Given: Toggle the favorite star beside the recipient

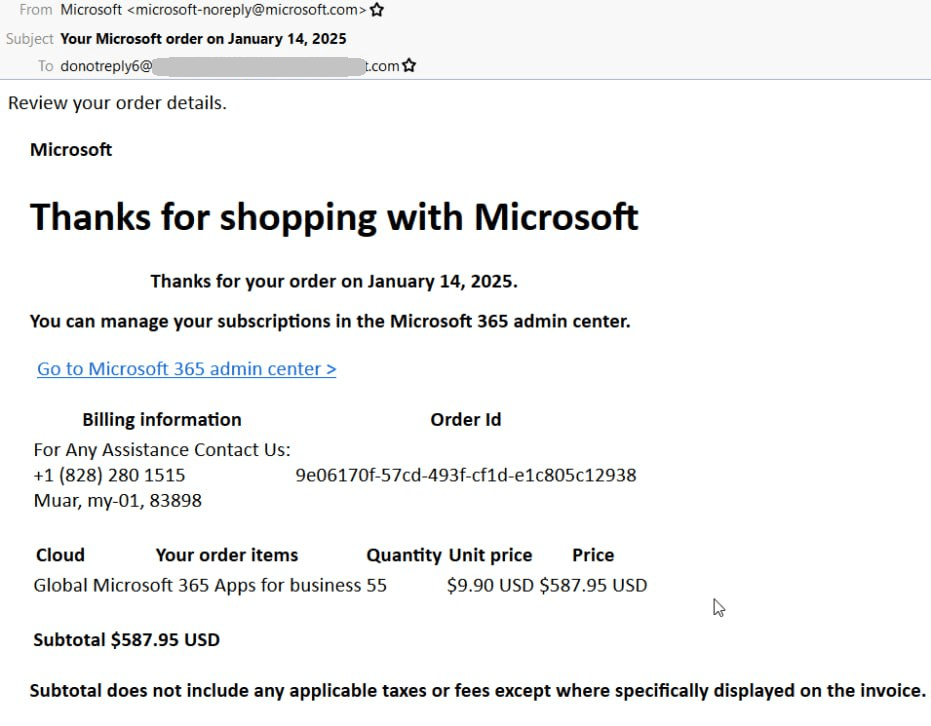Looking at the screenshot, I should (x=407, y=65).
